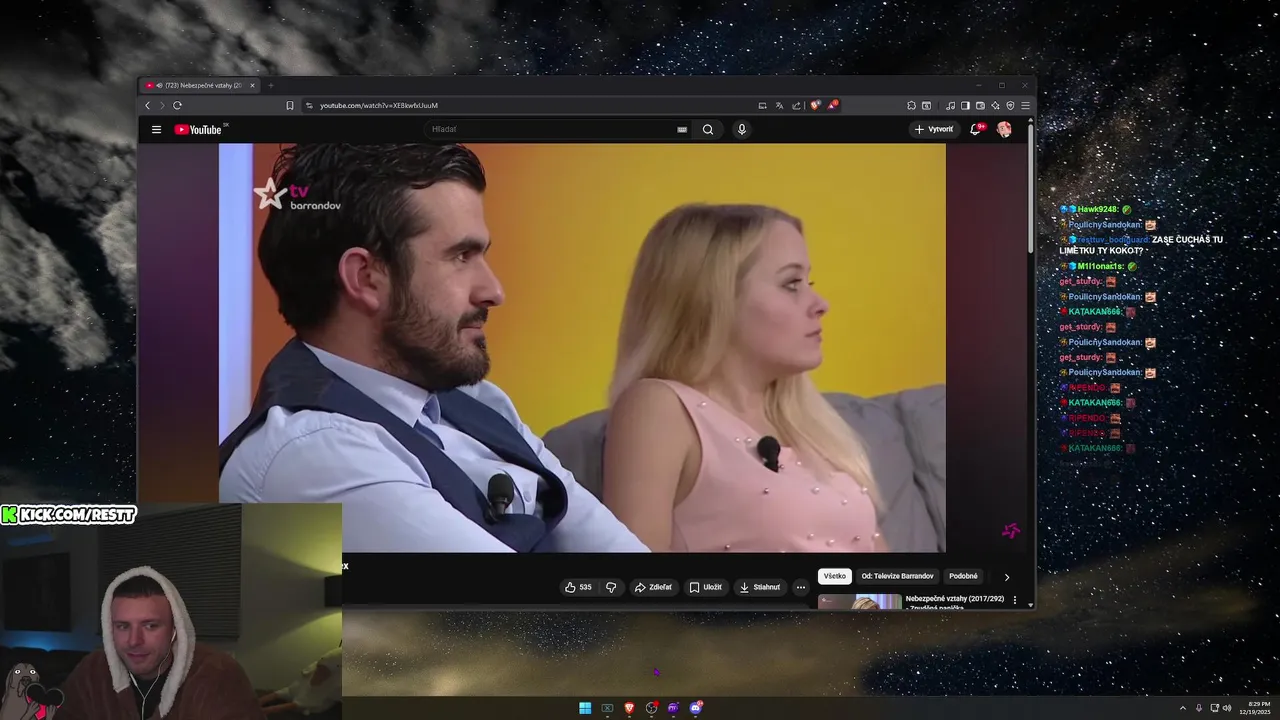
Task: Click the Vytvoriť create button
Action: (933, 129)
